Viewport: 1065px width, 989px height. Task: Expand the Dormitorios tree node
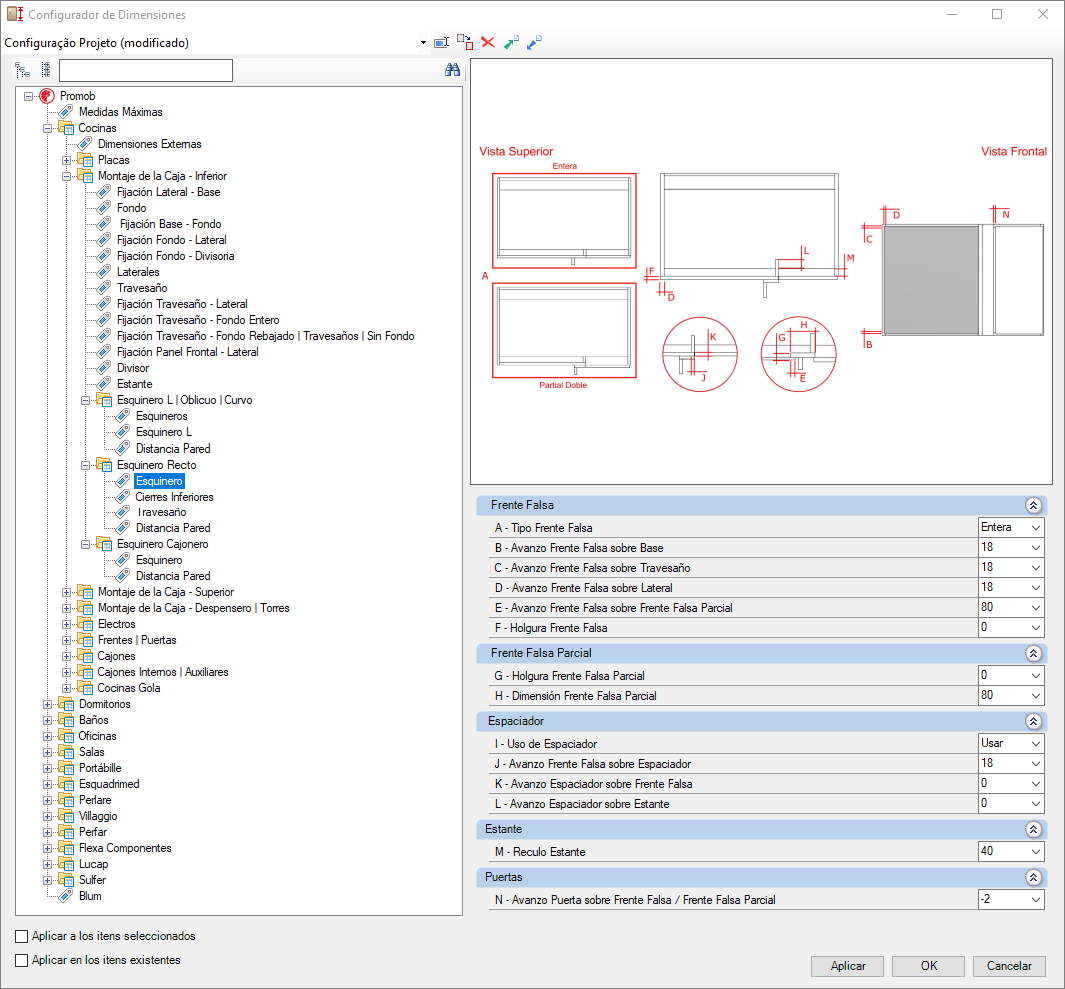pos(48,704)
